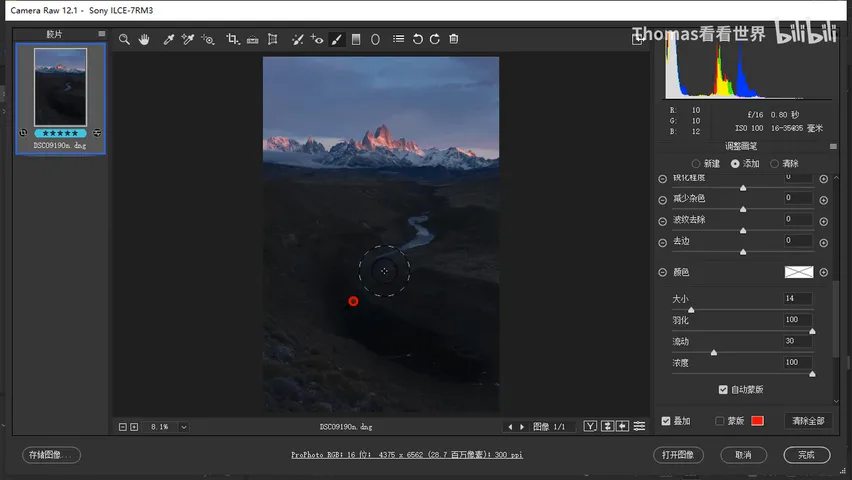The height and width of the screenshot is (480, 852).
Task: Toggle the 蒙版 checkbox
Action: point(719,421)
